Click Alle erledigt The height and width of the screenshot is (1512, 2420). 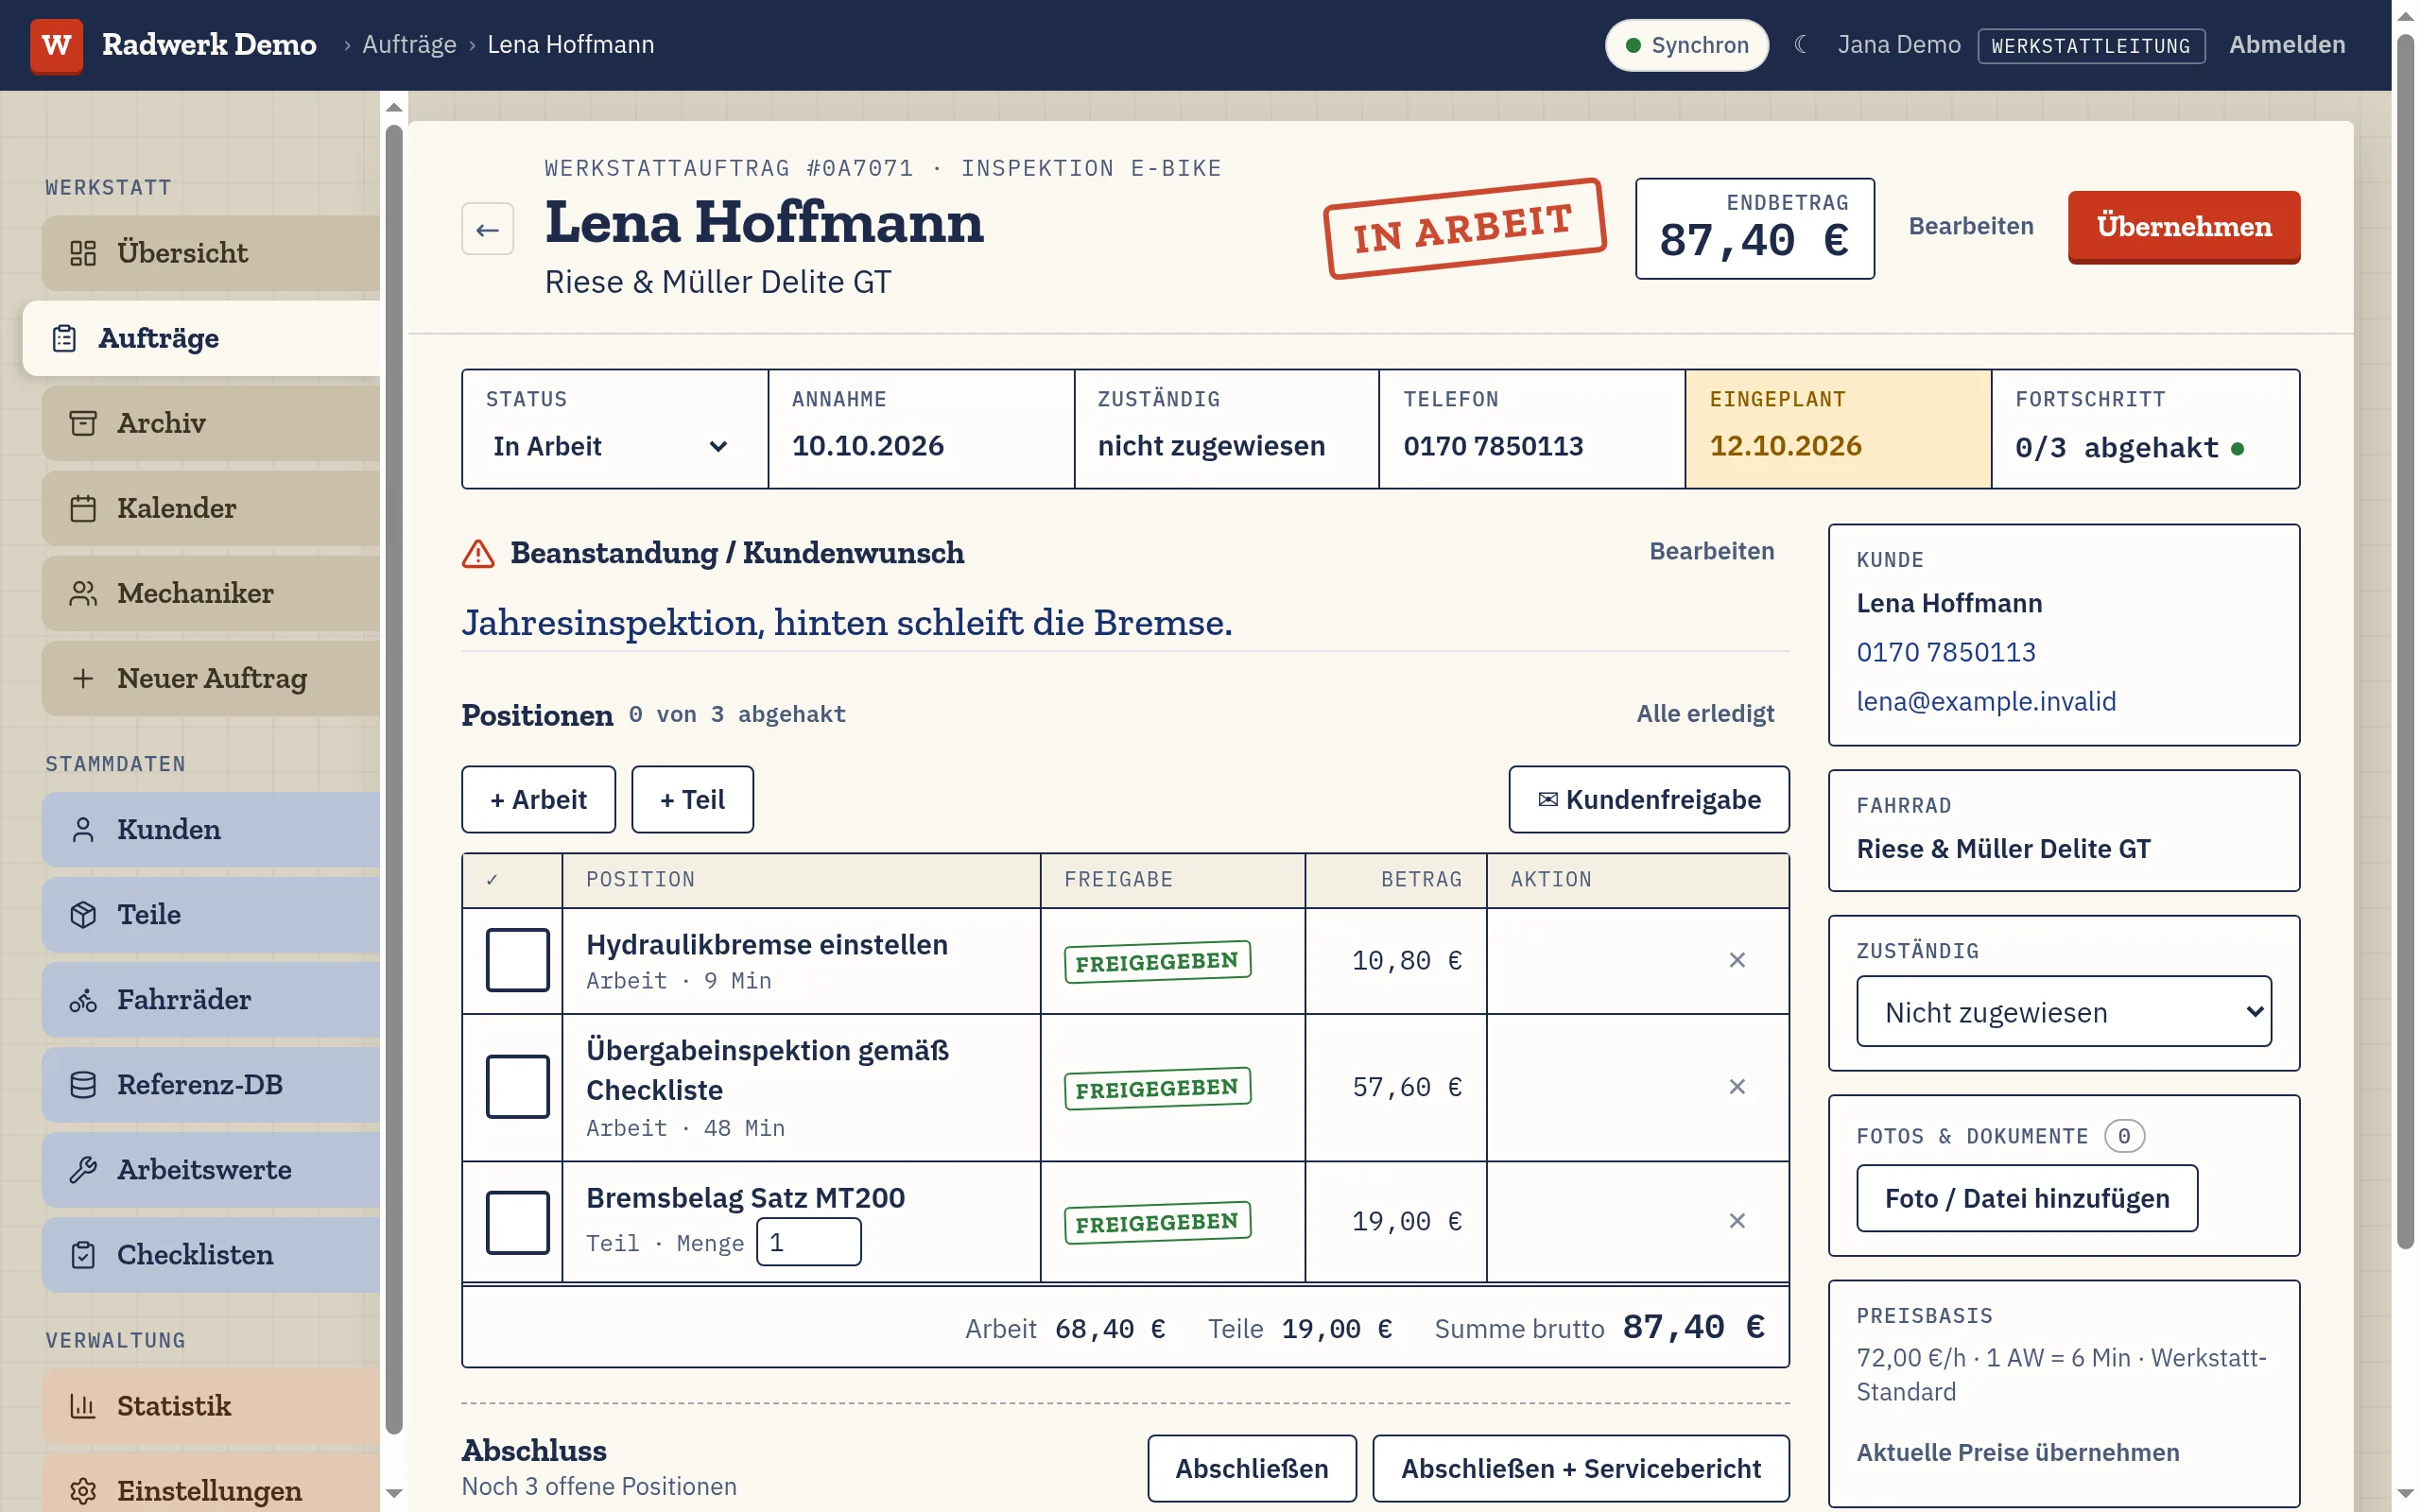click(x=1705, y=714)
